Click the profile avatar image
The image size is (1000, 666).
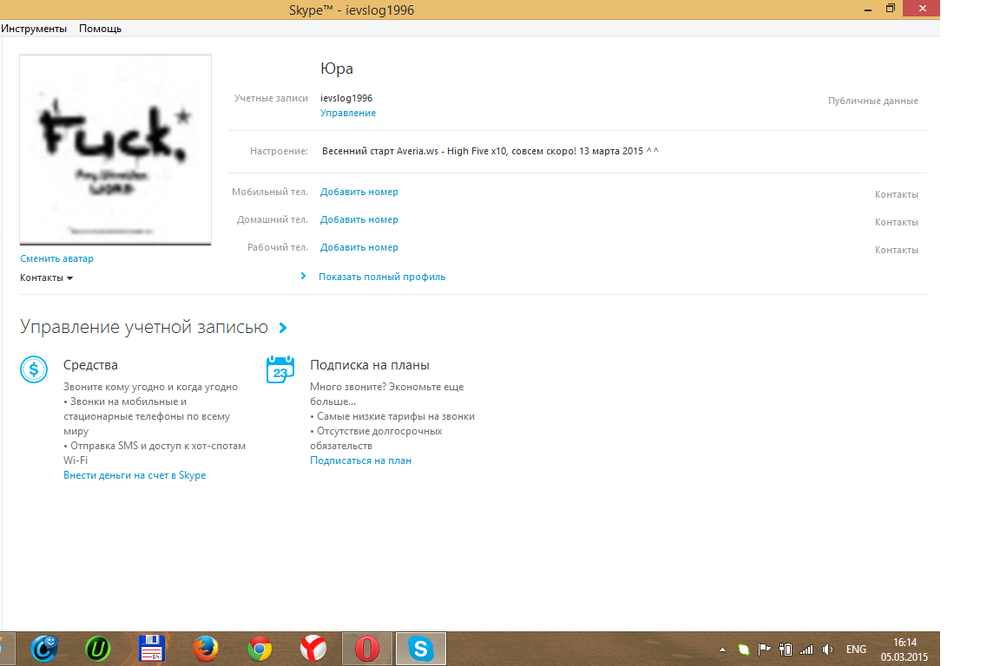(115, 150)
